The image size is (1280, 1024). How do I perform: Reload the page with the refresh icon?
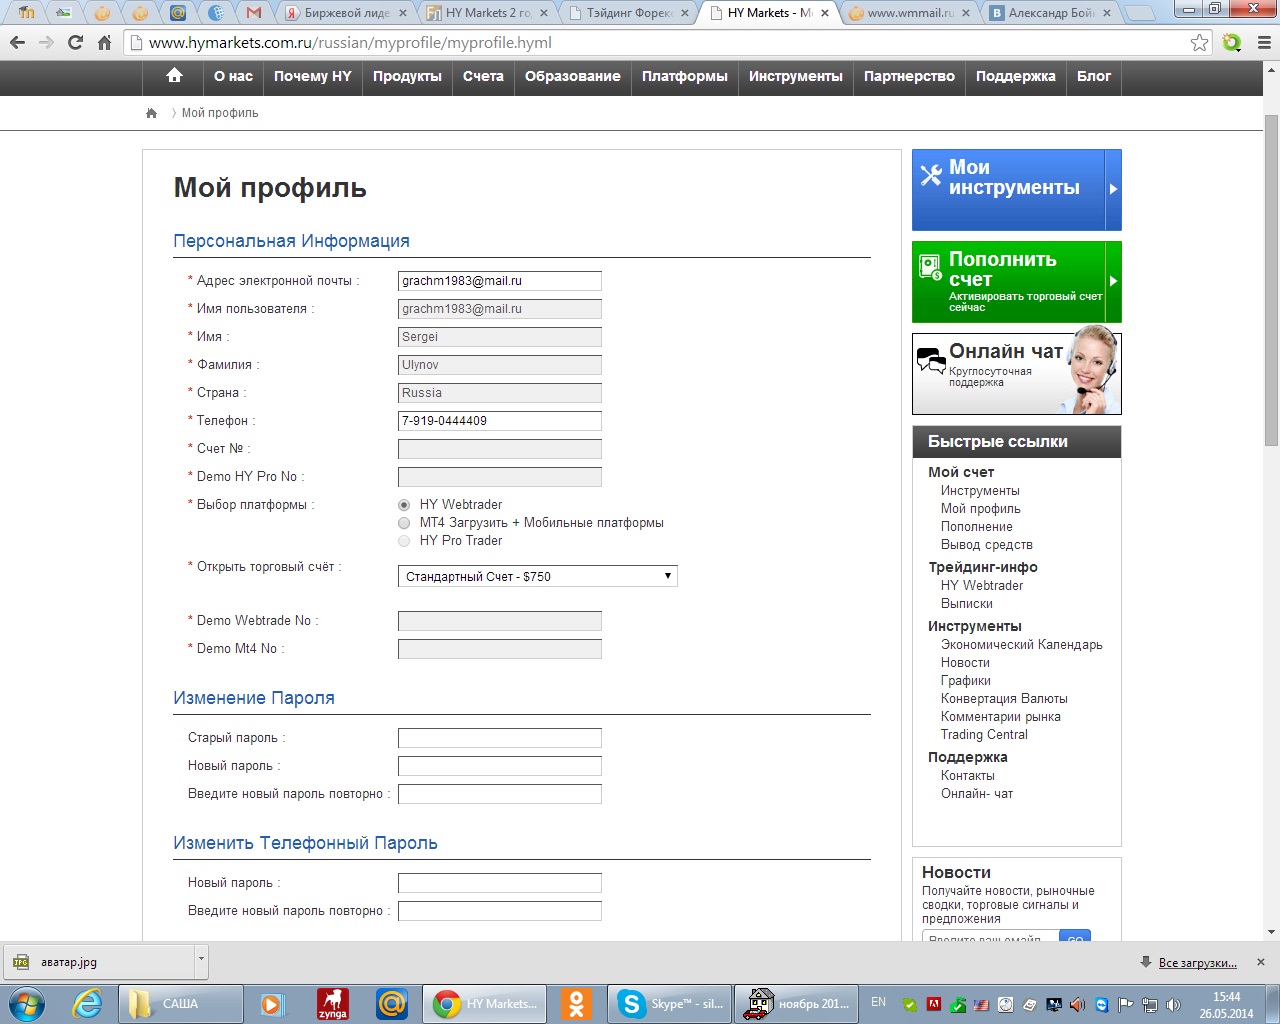(75, 43)
